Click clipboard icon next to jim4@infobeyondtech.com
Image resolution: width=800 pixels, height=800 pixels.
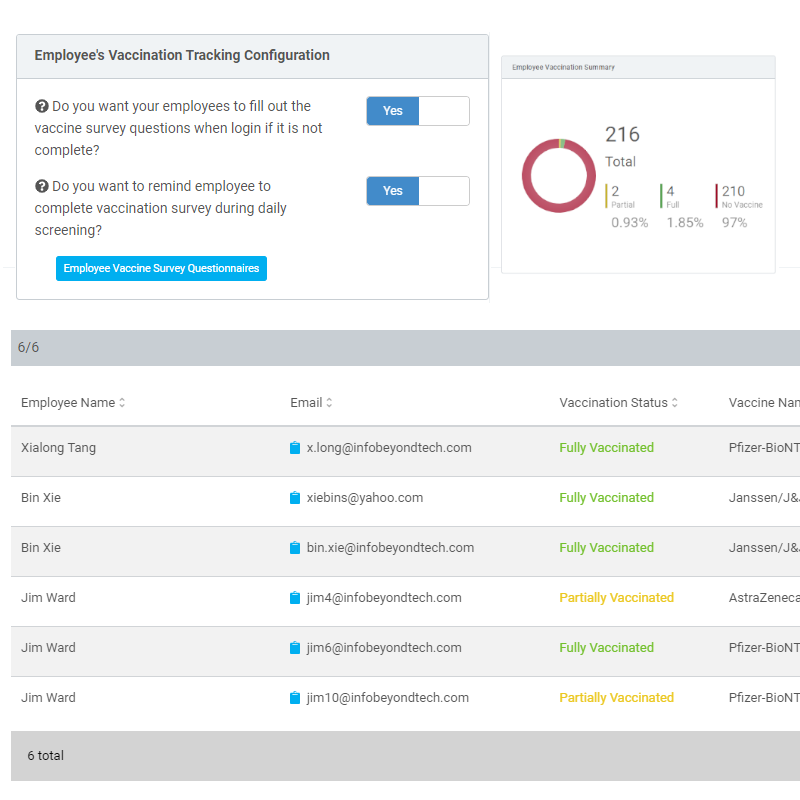pos(295,598)
